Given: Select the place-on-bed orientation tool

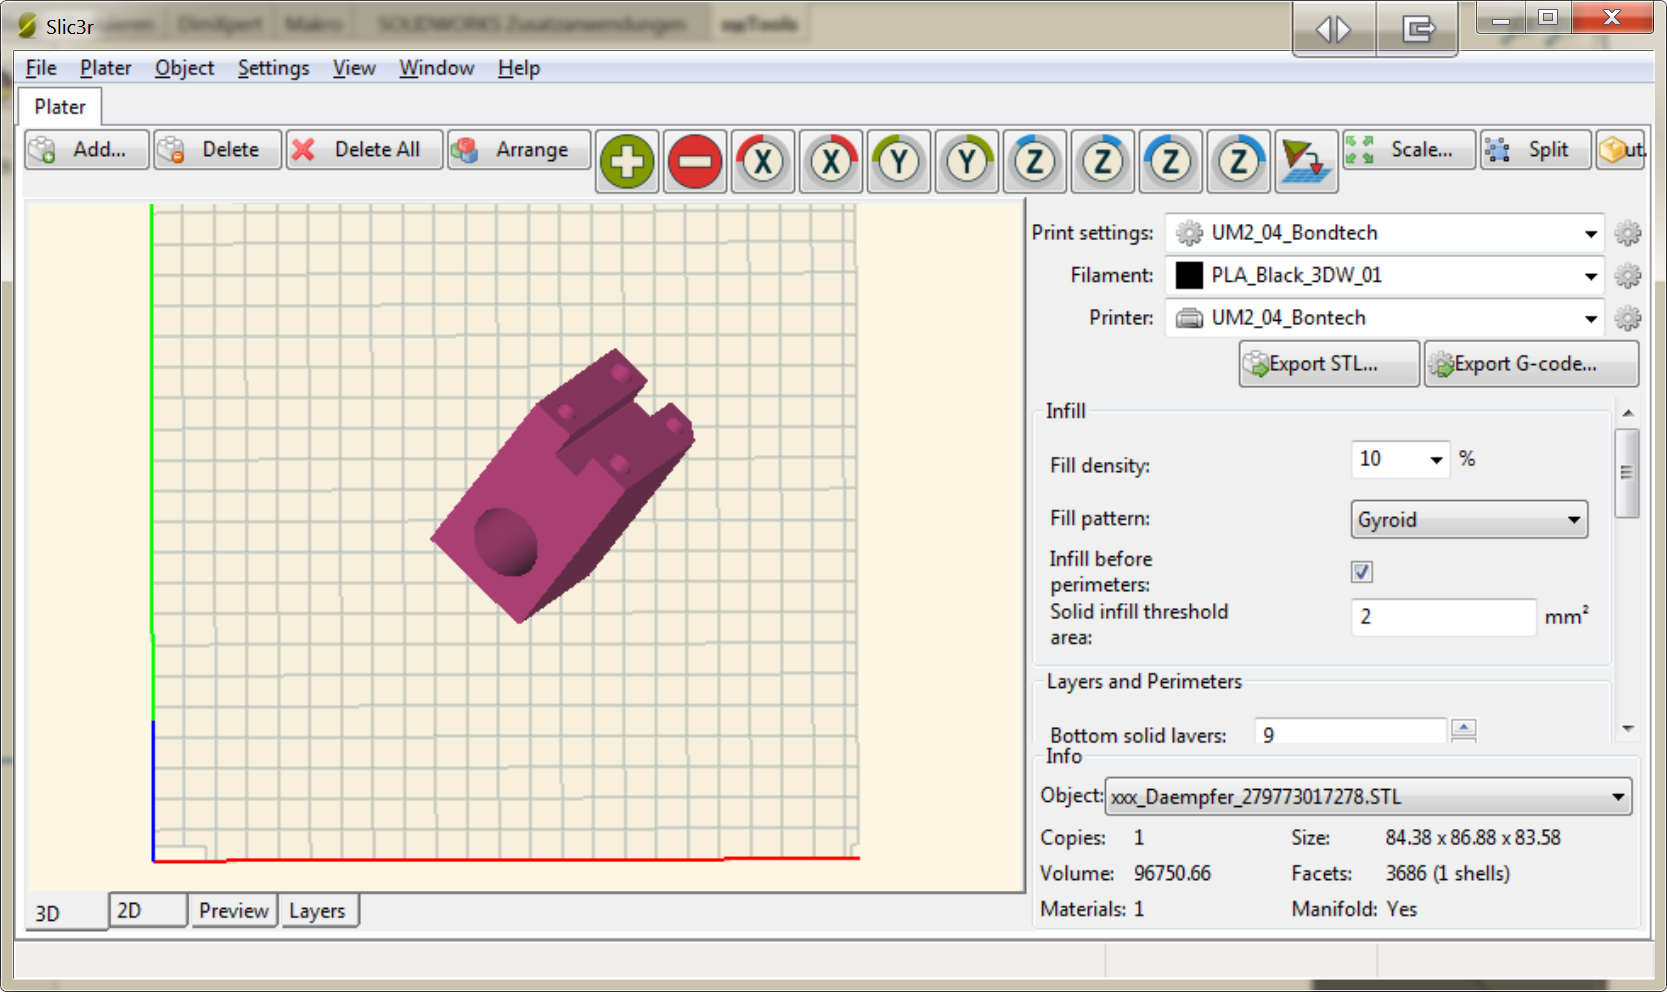Looking at the screenshot, I should [x=1305, y=160].
